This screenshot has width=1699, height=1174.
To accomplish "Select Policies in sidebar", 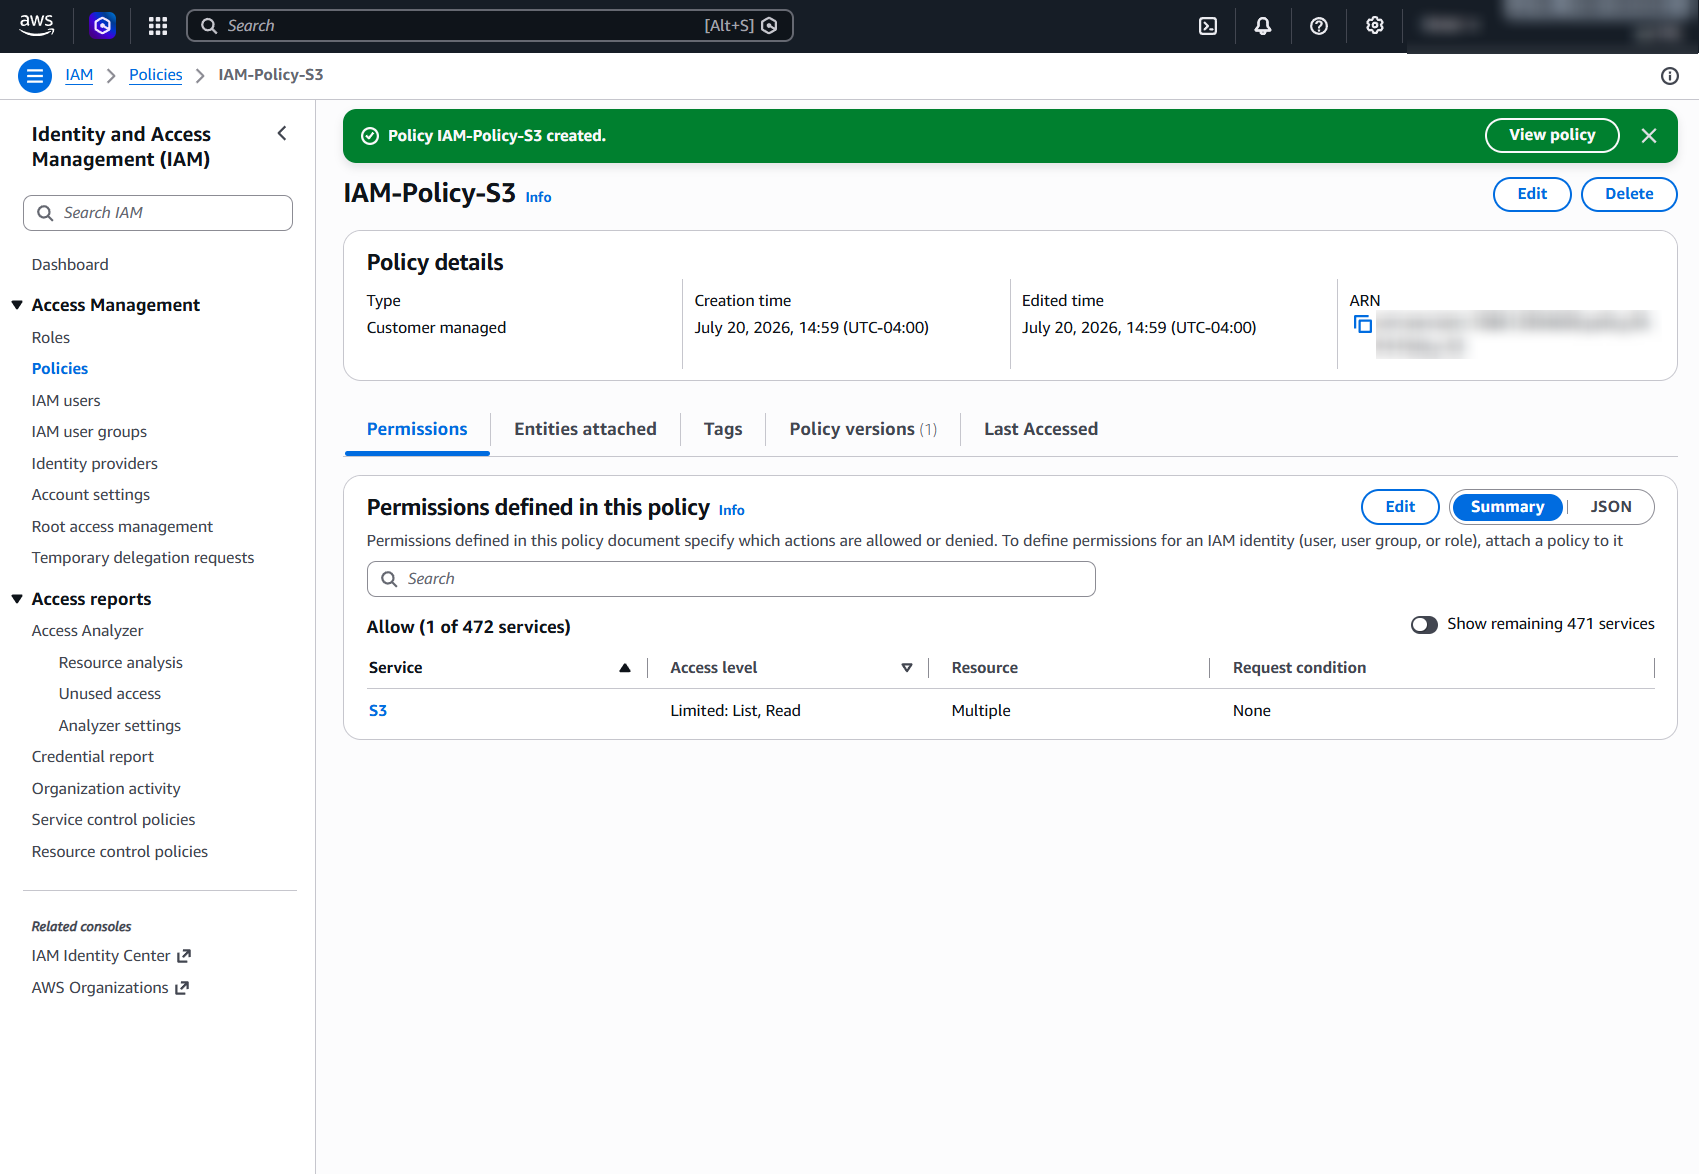I will pyautogui.click(x=60, y=369).
